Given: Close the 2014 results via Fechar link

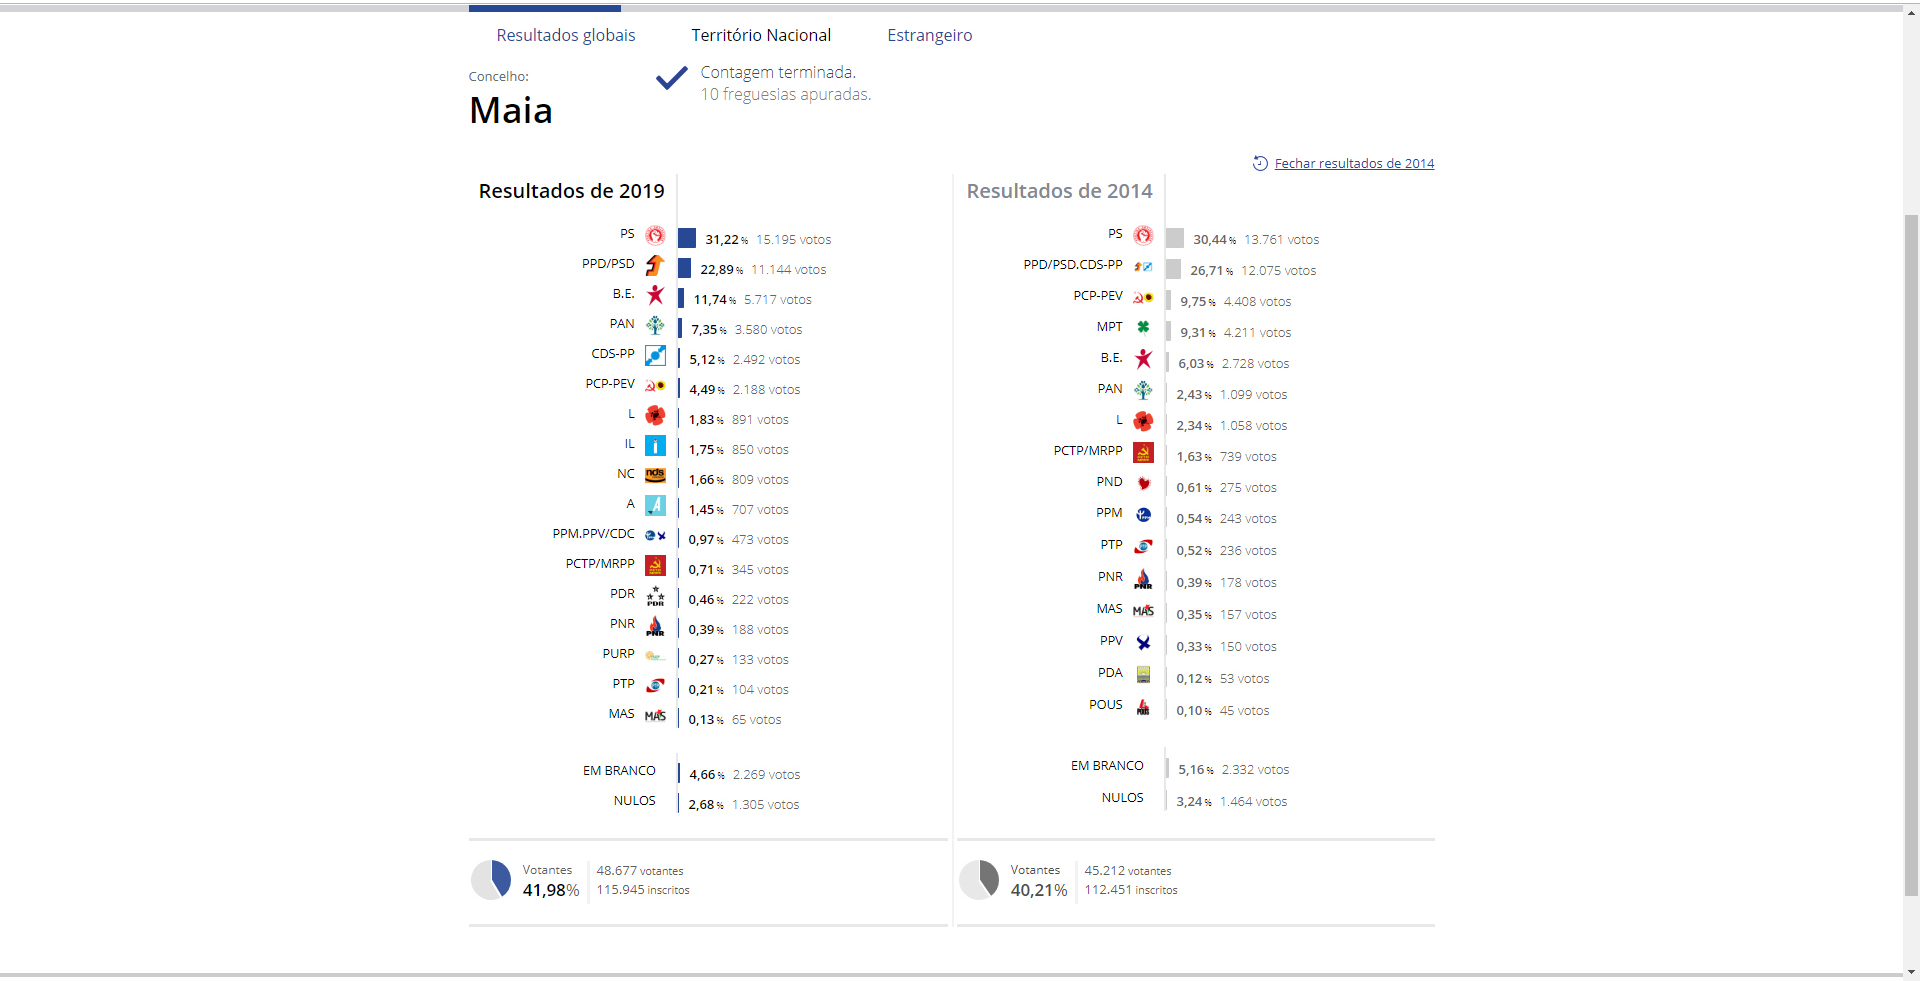Looking at the screenshot, I should point(1354,163).
